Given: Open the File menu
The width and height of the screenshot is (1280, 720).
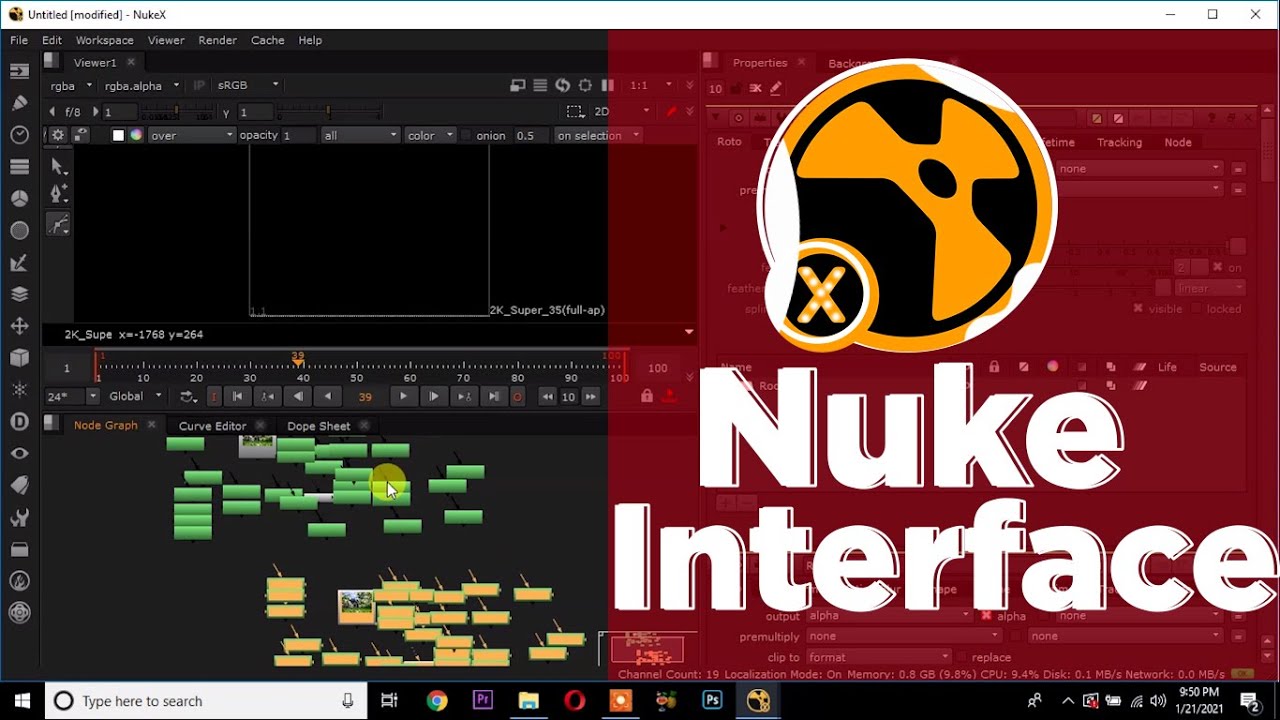Looking at the screenshot, I should point(19,40).
